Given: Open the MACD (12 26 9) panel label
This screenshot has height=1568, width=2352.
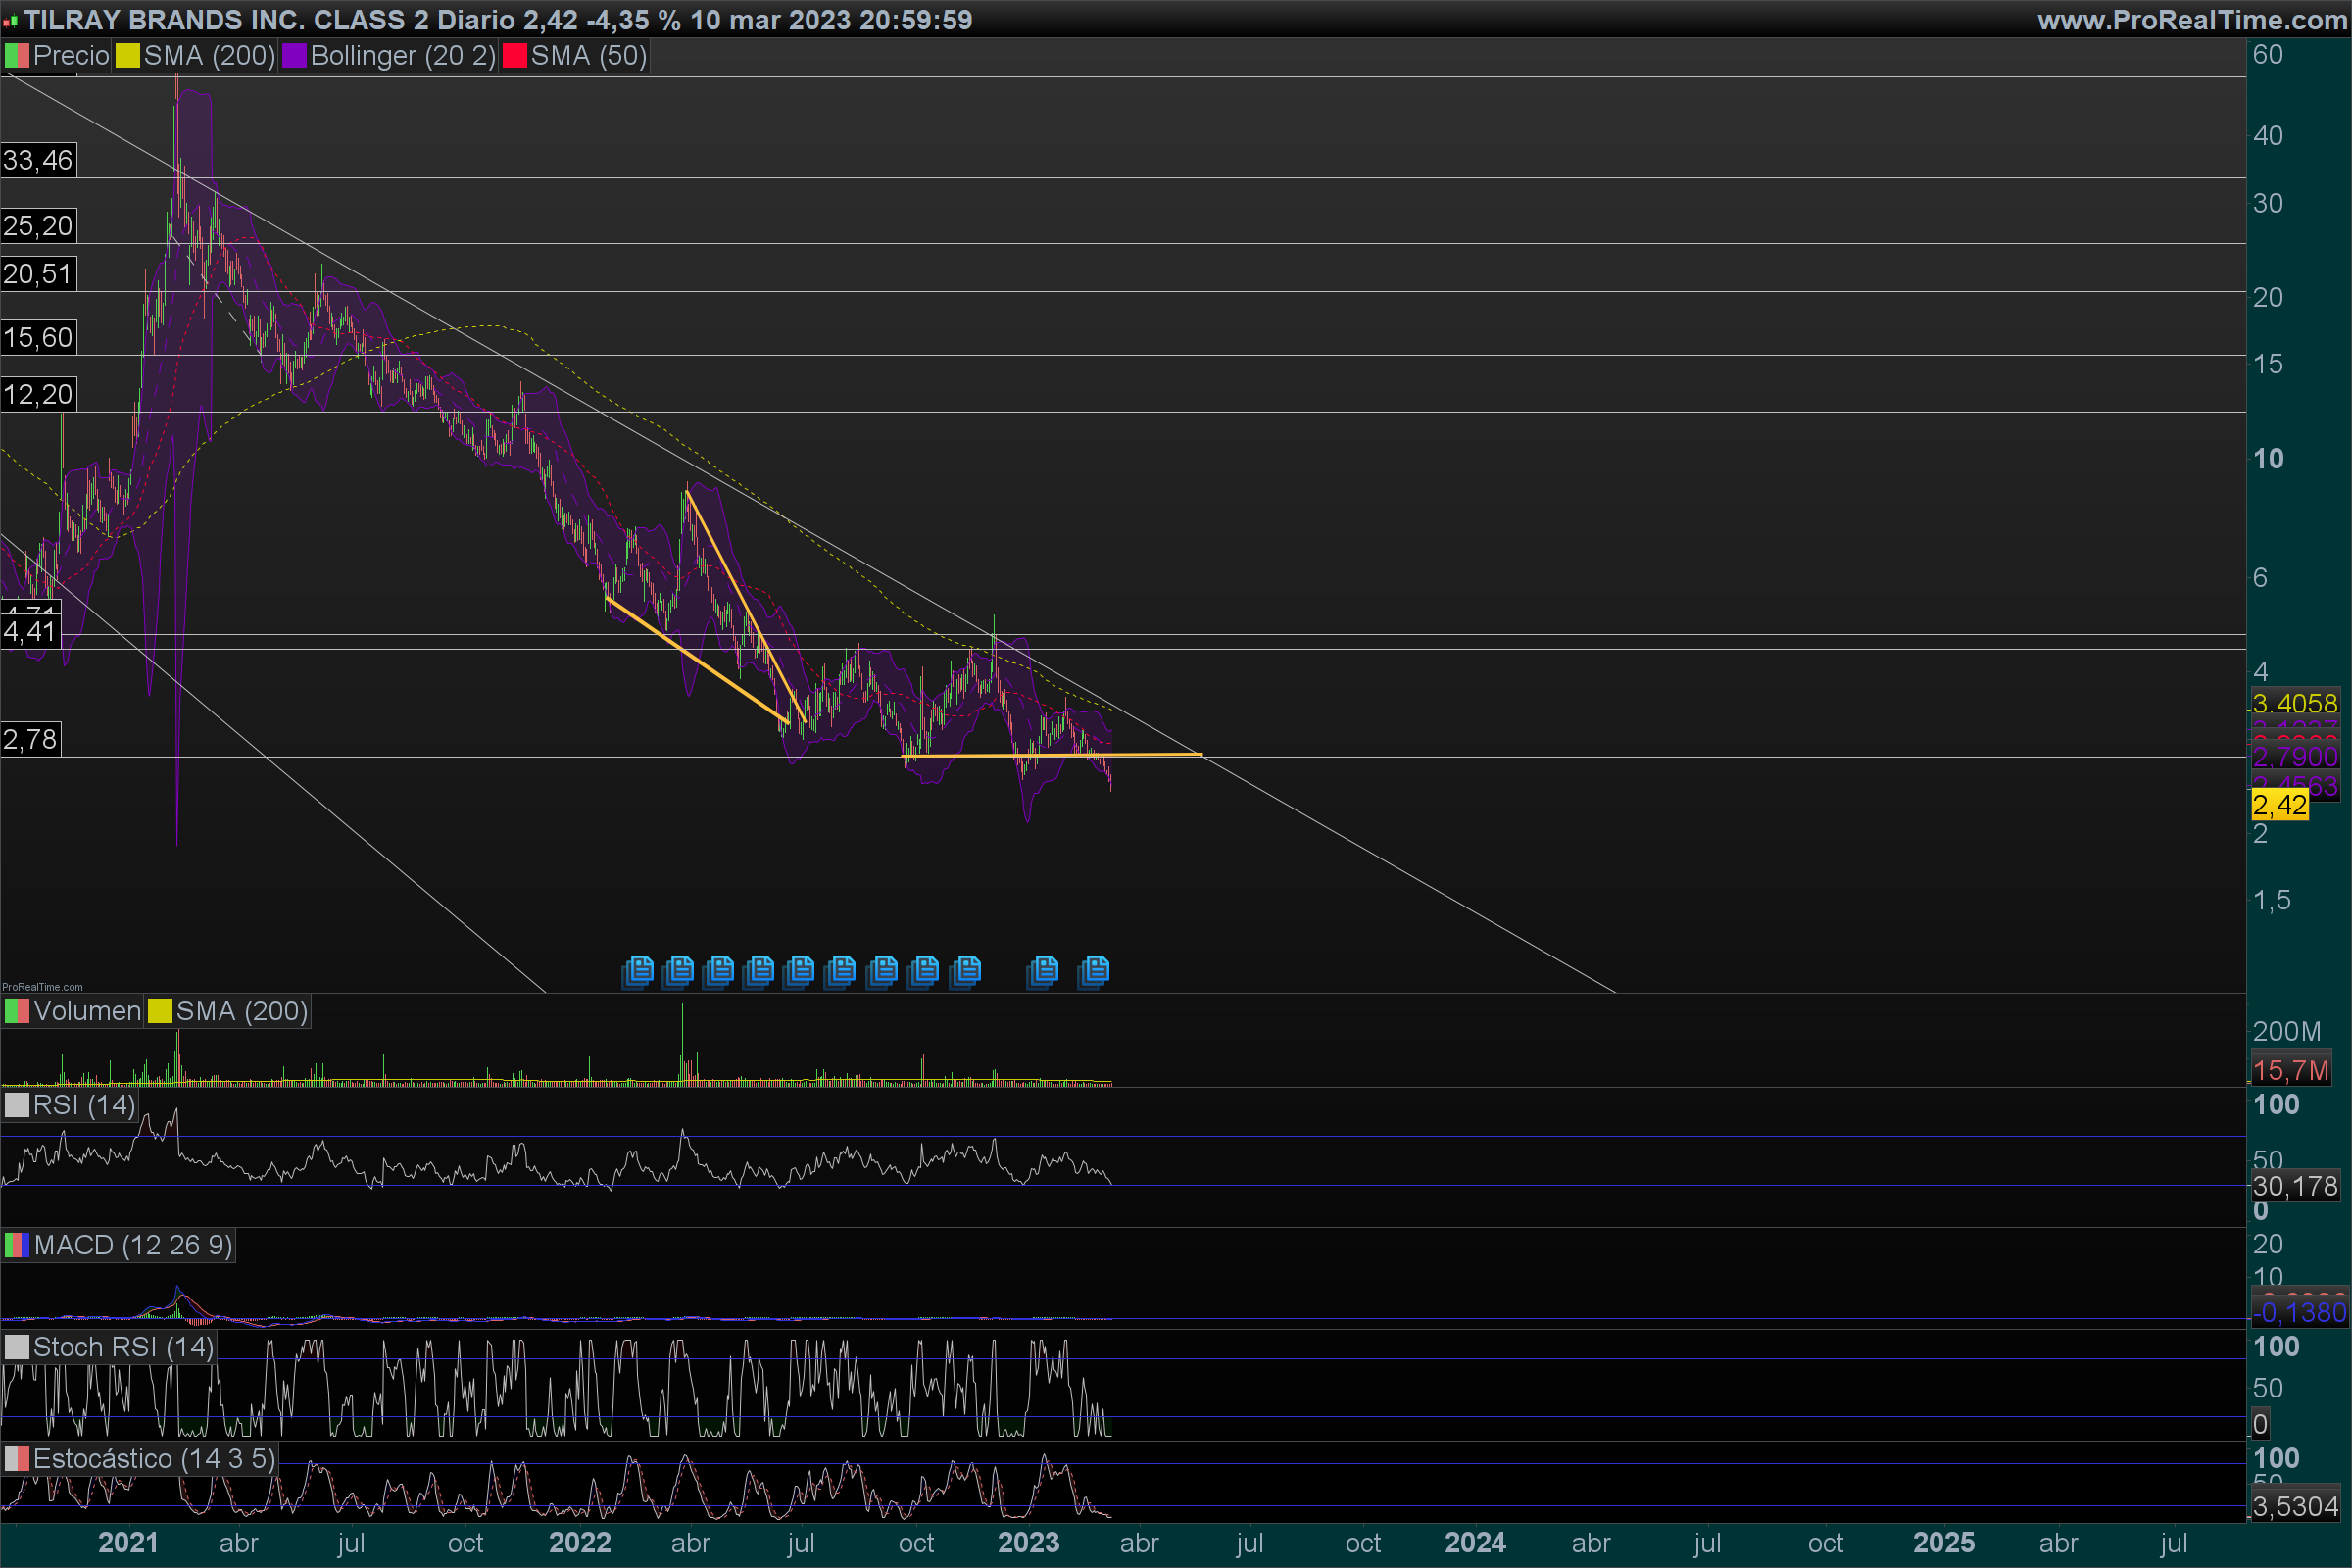Looking at the screenshot, I should click(132, 1245).
